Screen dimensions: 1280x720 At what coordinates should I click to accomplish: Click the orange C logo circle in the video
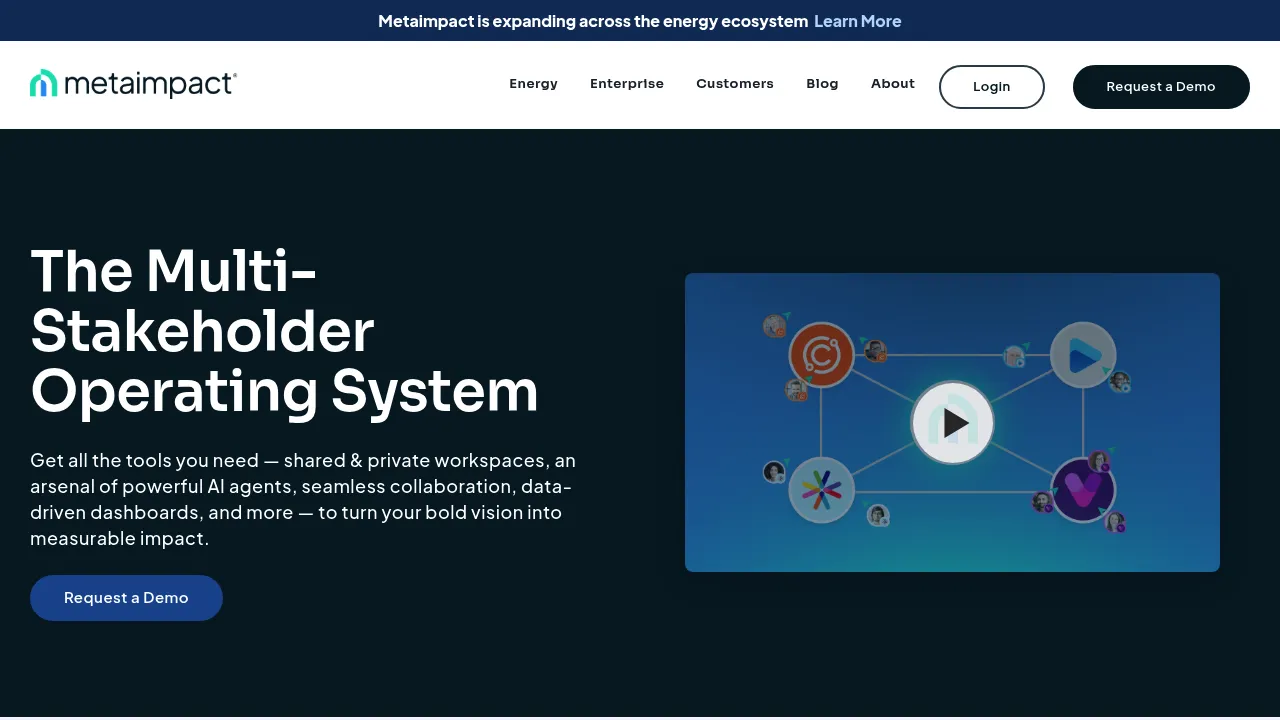(x=821, y=355)
